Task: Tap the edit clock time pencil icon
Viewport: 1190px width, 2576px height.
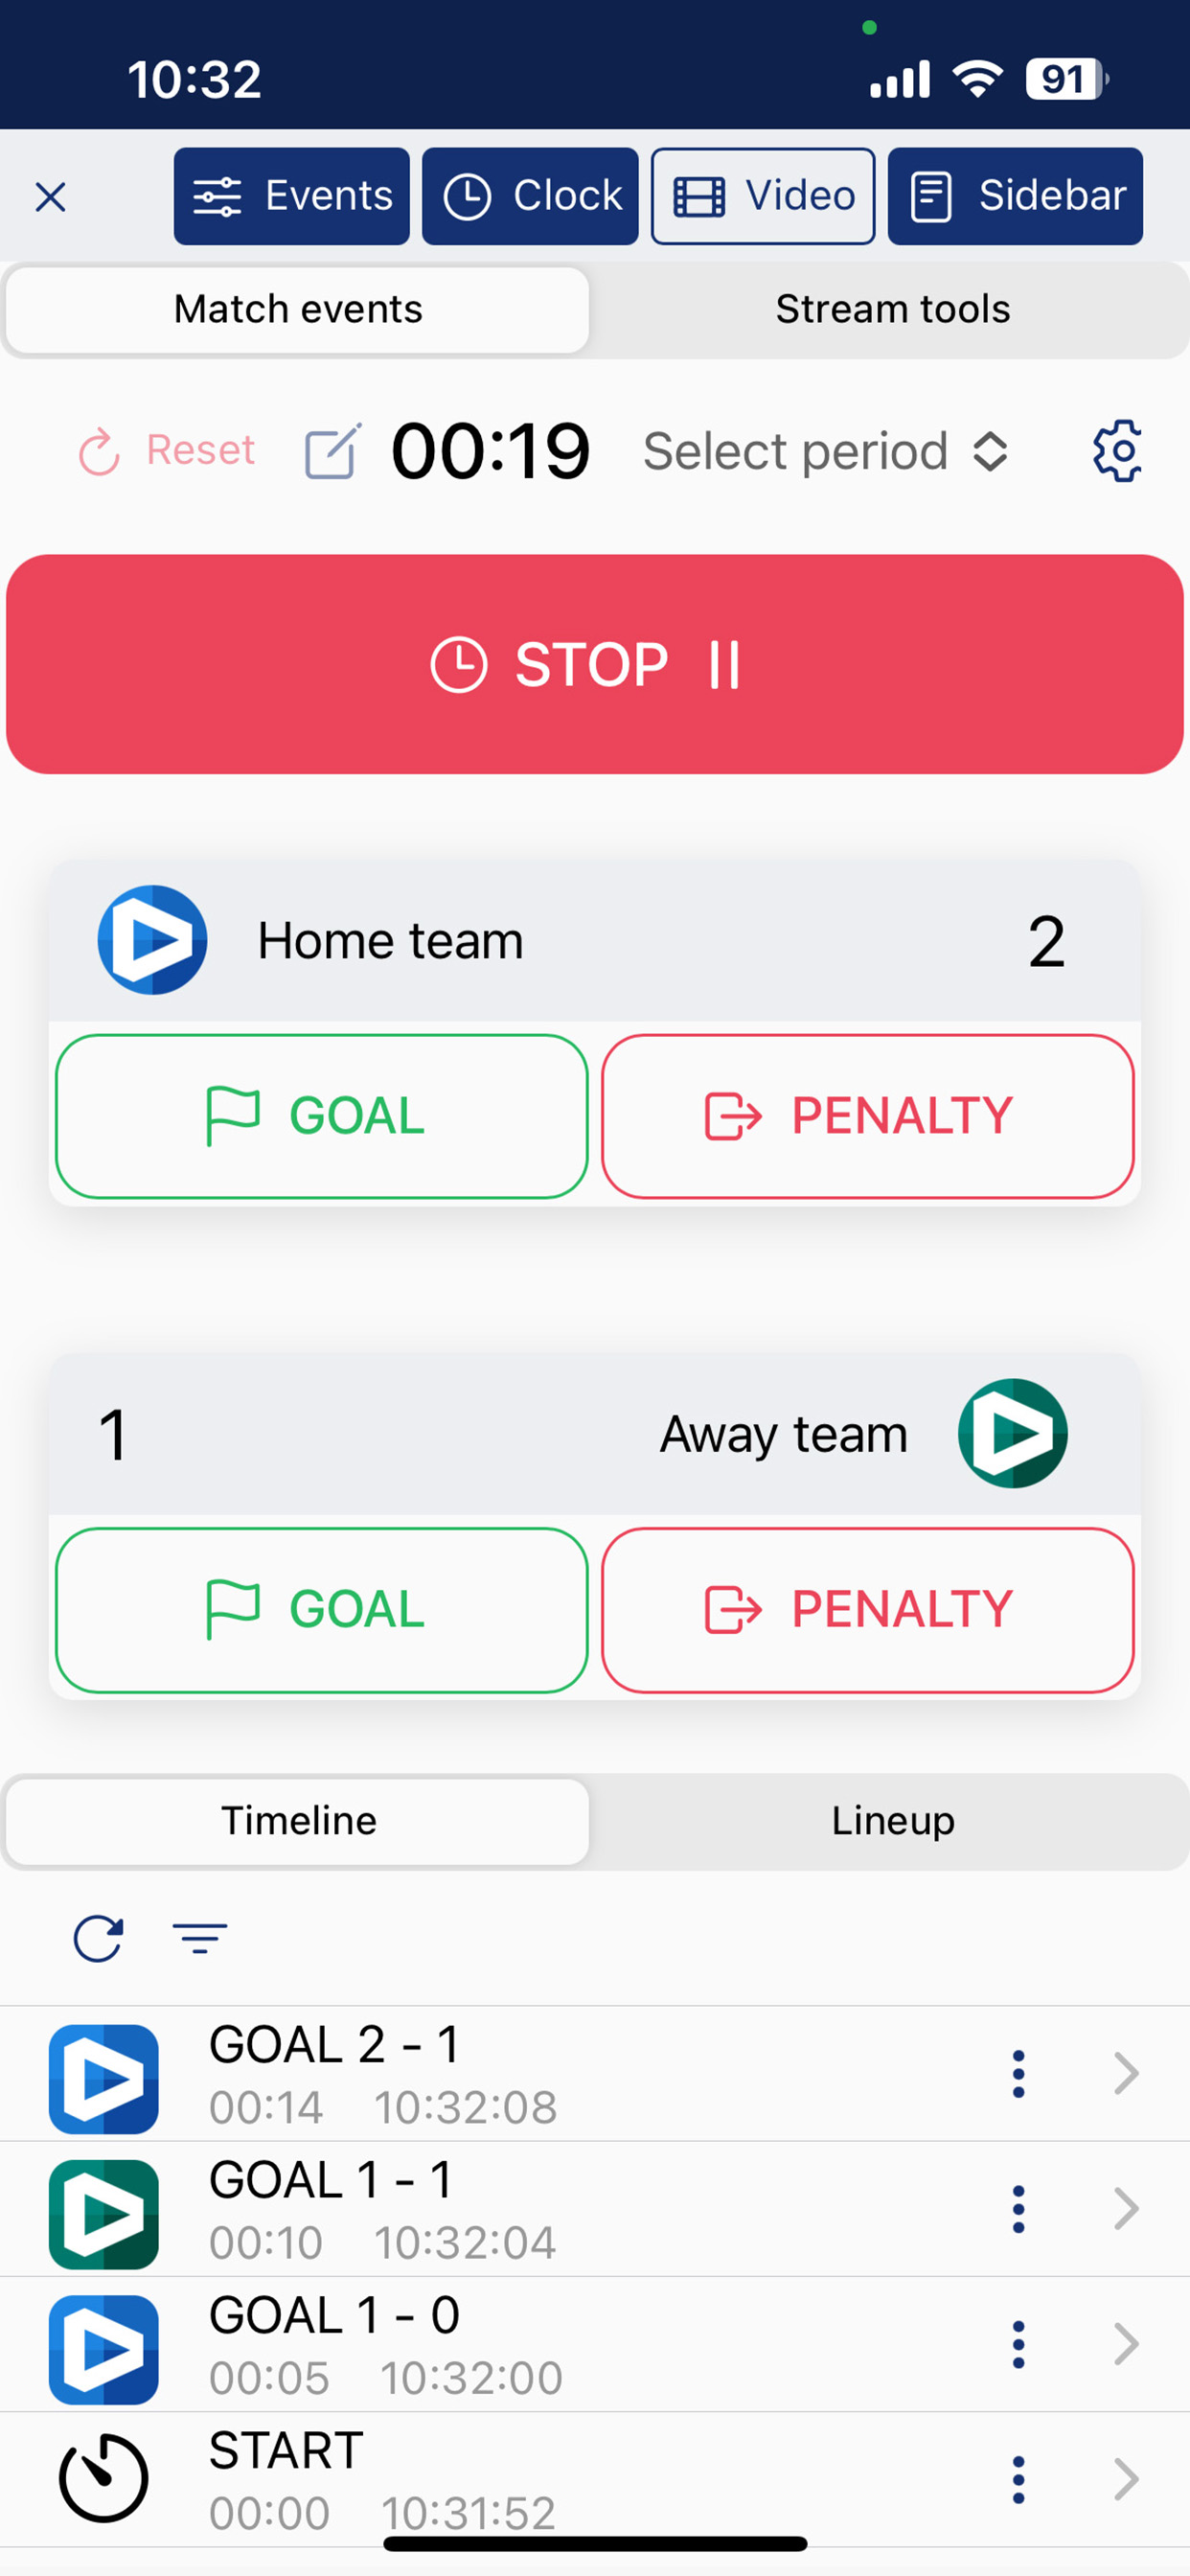Action: [x=332, y=452]
